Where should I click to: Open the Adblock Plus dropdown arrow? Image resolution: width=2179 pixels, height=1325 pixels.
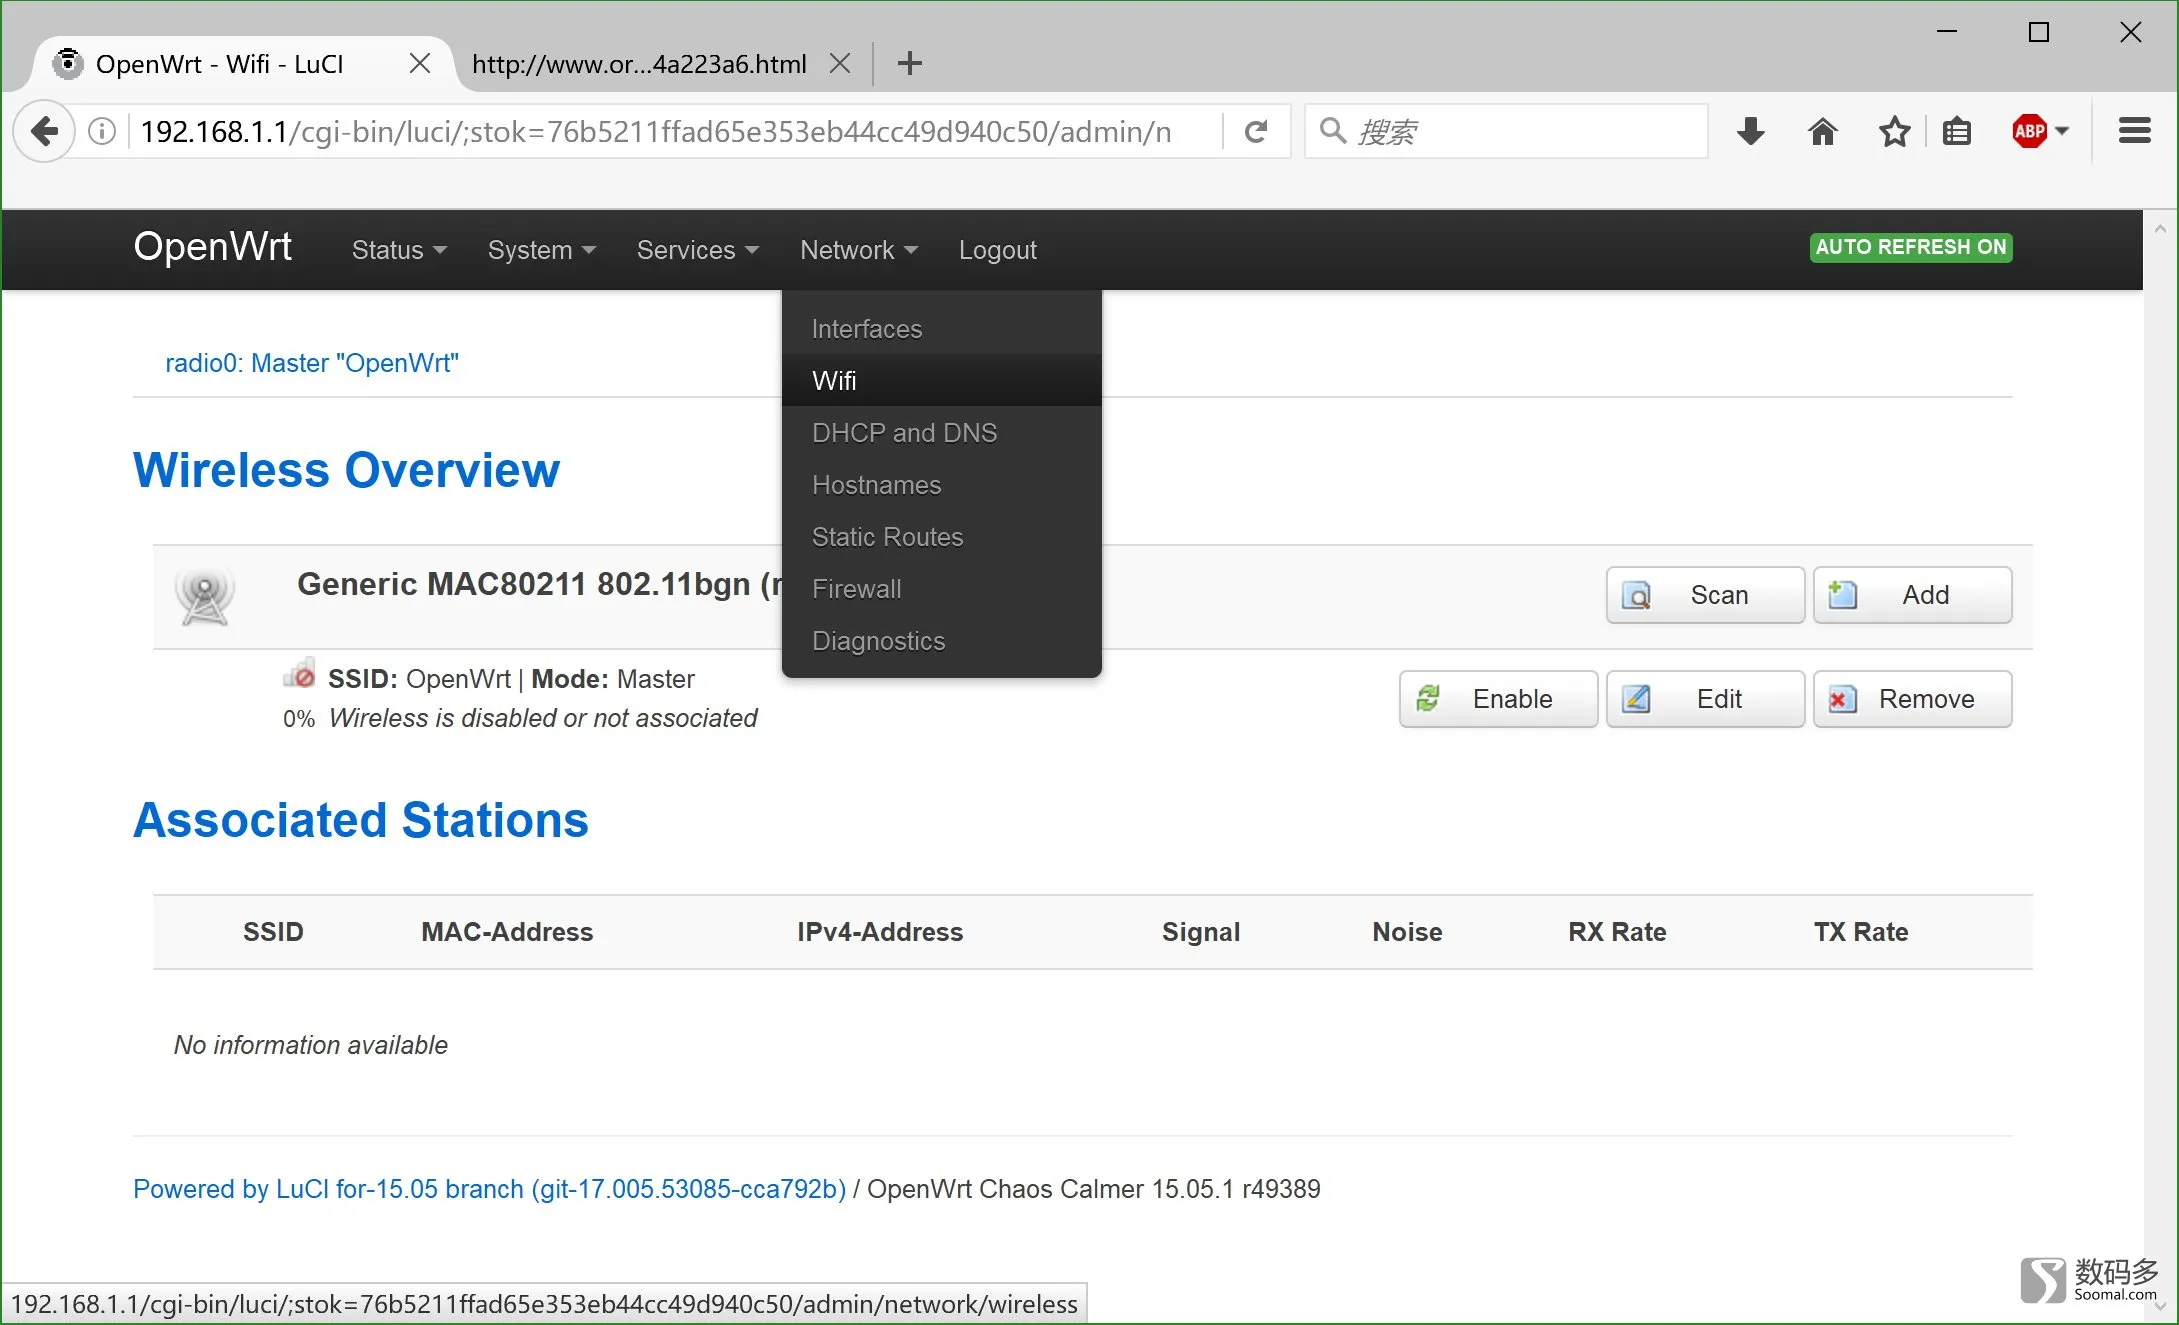click(x=2062, y=131)
